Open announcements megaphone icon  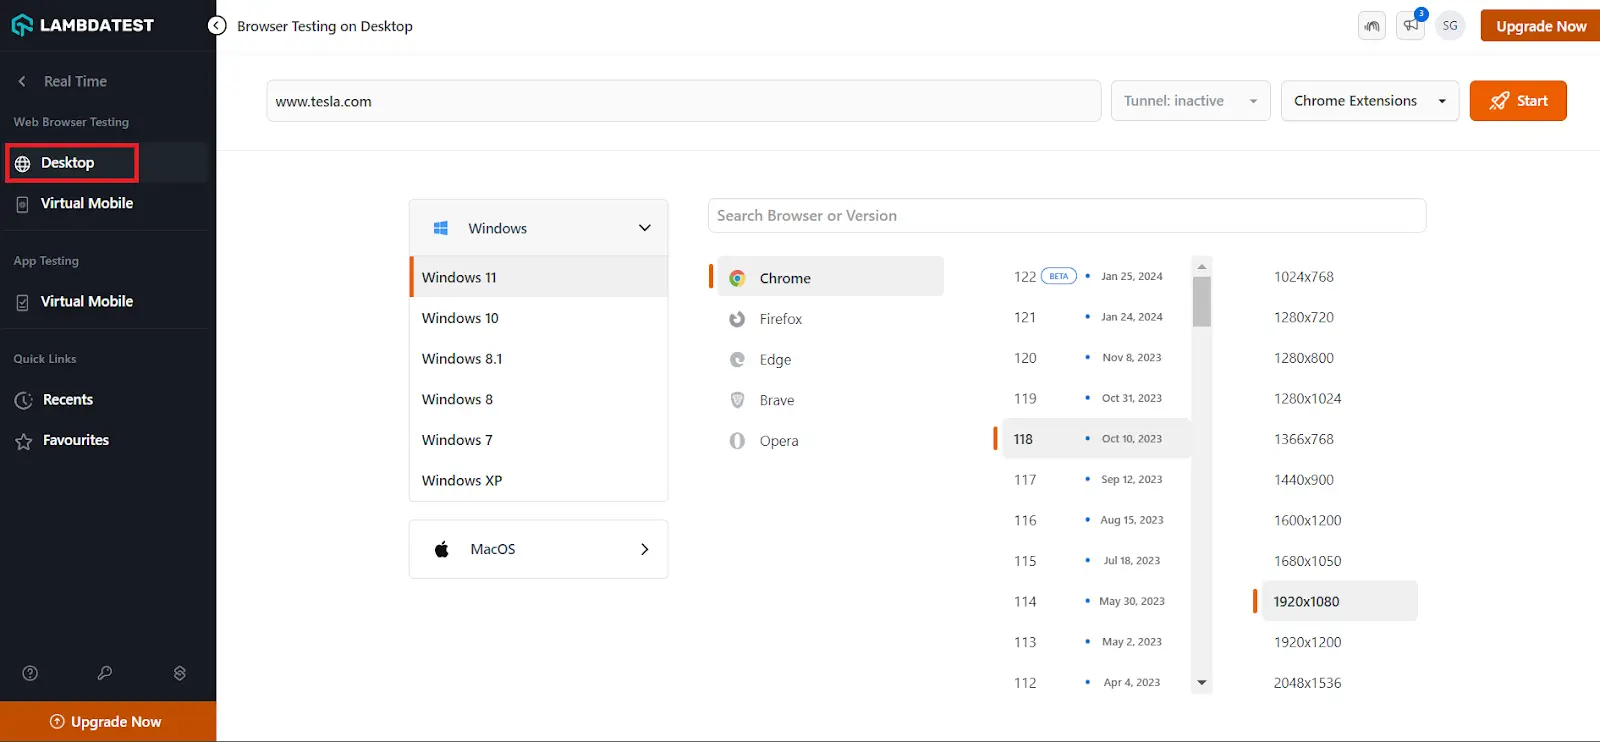pyautogui.click(x=1411, y=26)
